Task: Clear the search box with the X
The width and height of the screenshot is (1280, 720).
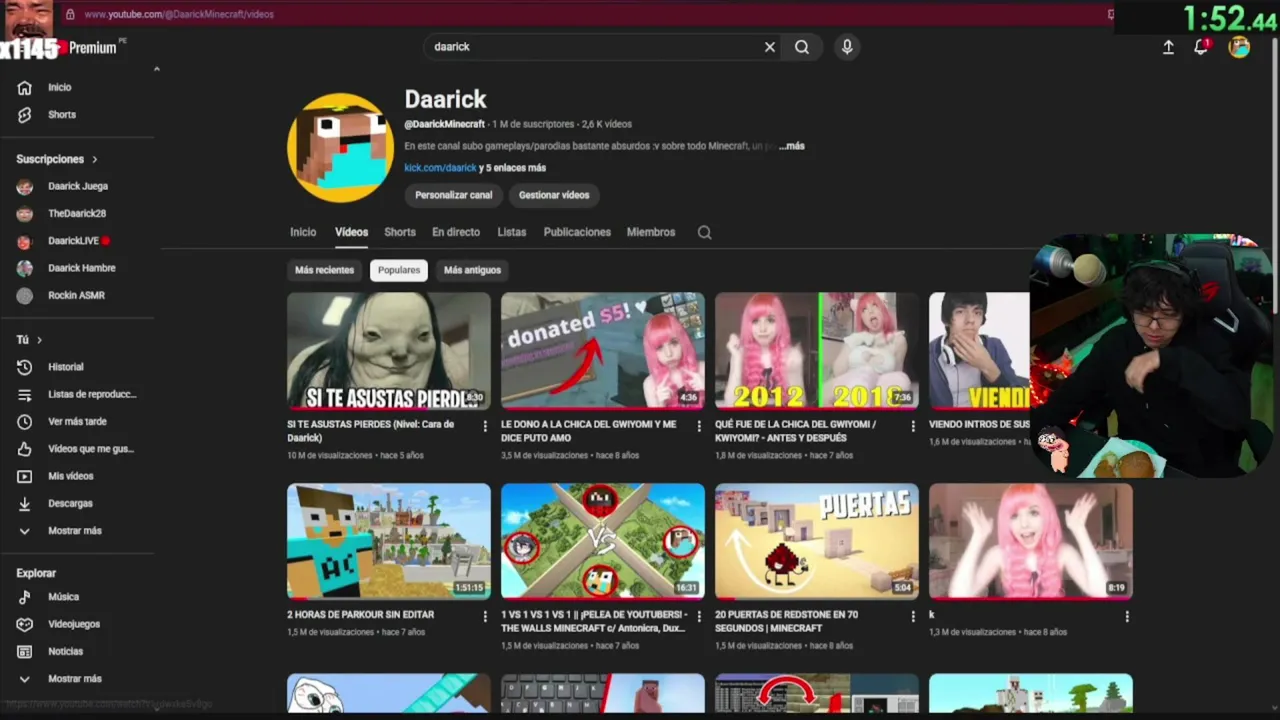Action: click(770, 47)
